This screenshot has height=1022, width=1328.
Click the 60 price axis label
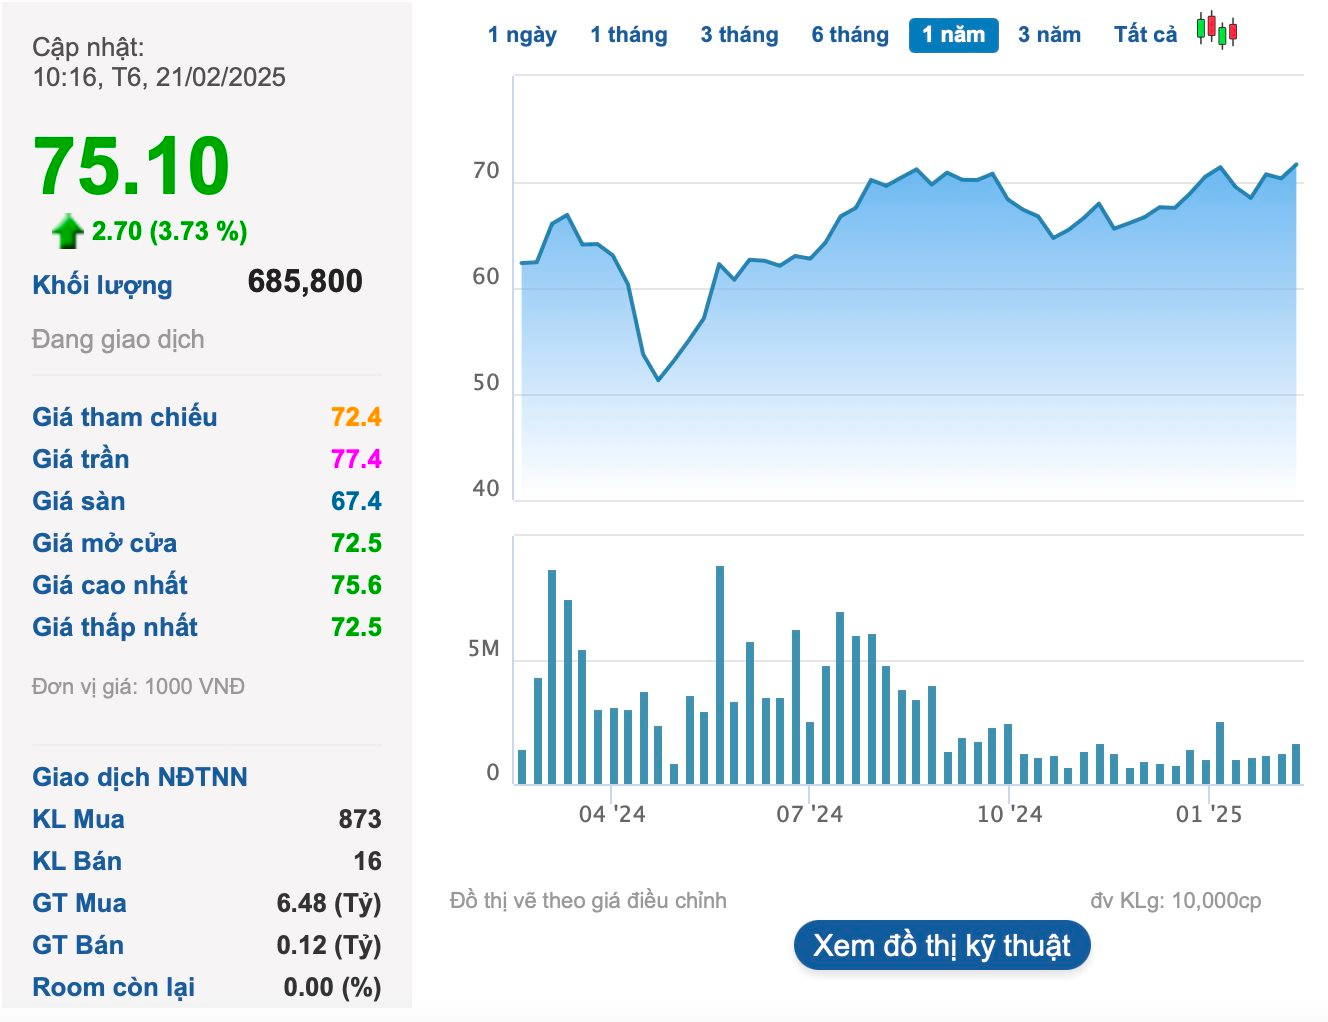pos(486,277)
